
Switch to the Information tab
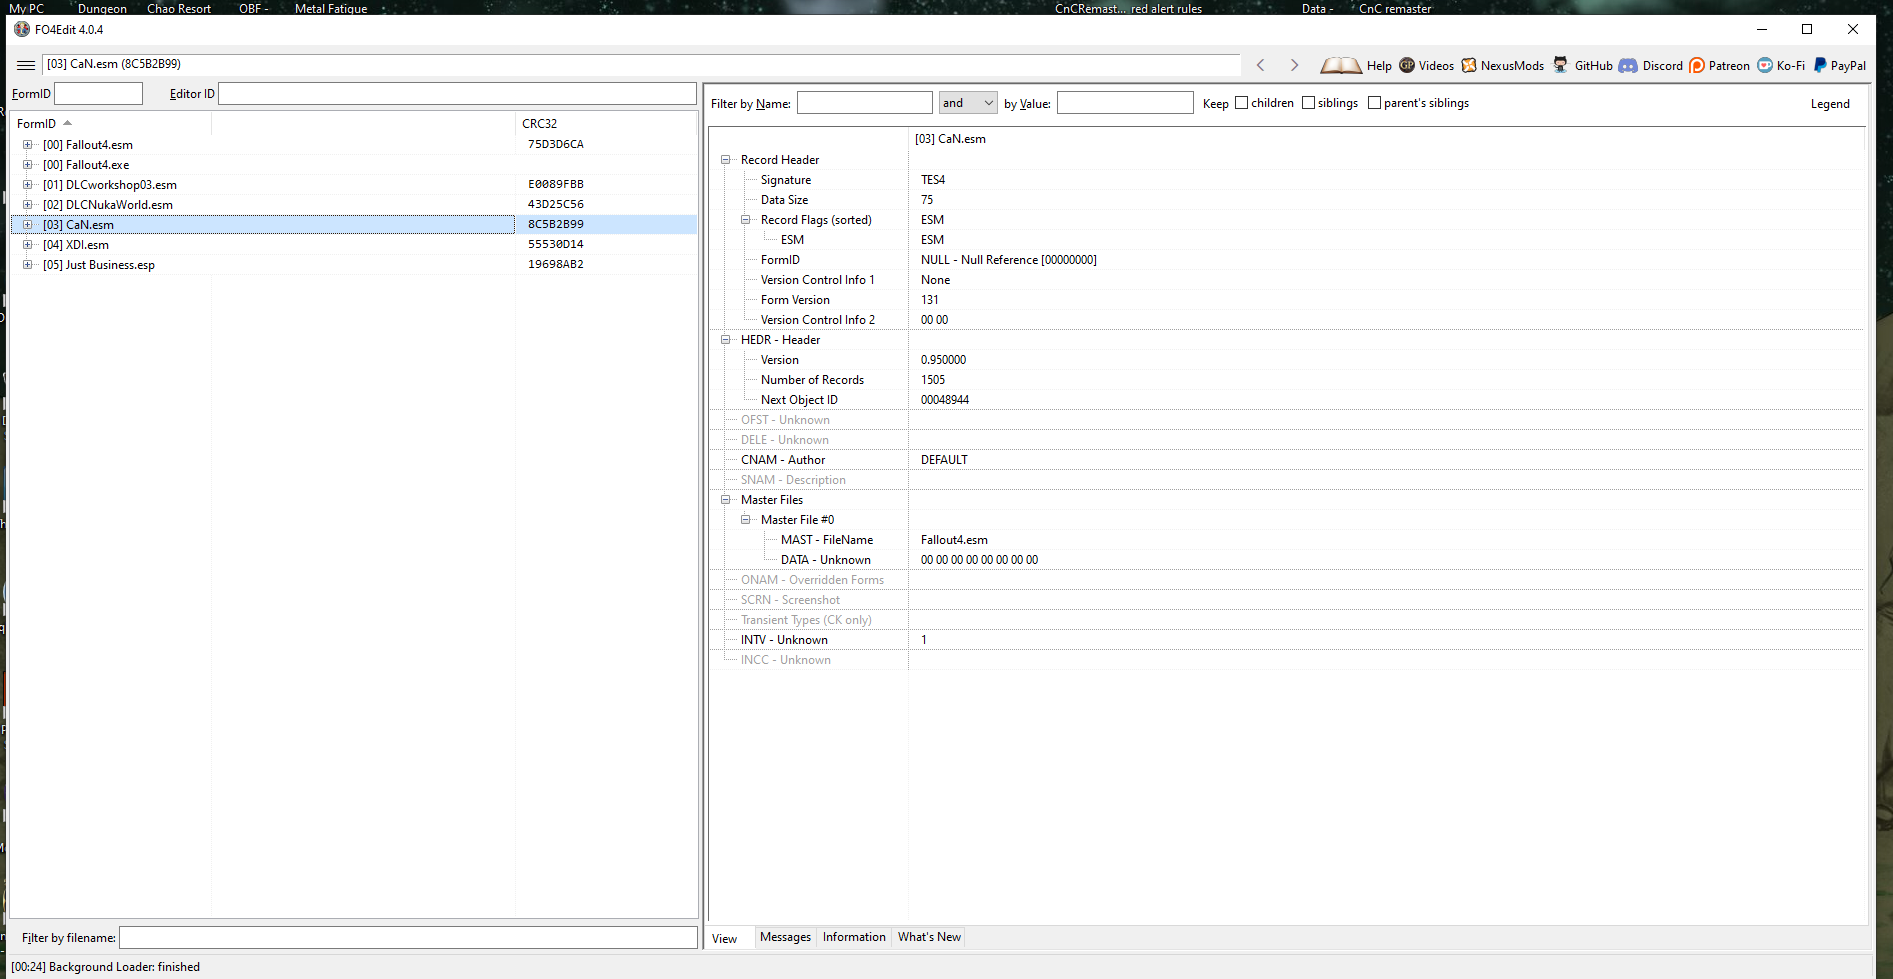pyautogui.click(x=854, y=937)
